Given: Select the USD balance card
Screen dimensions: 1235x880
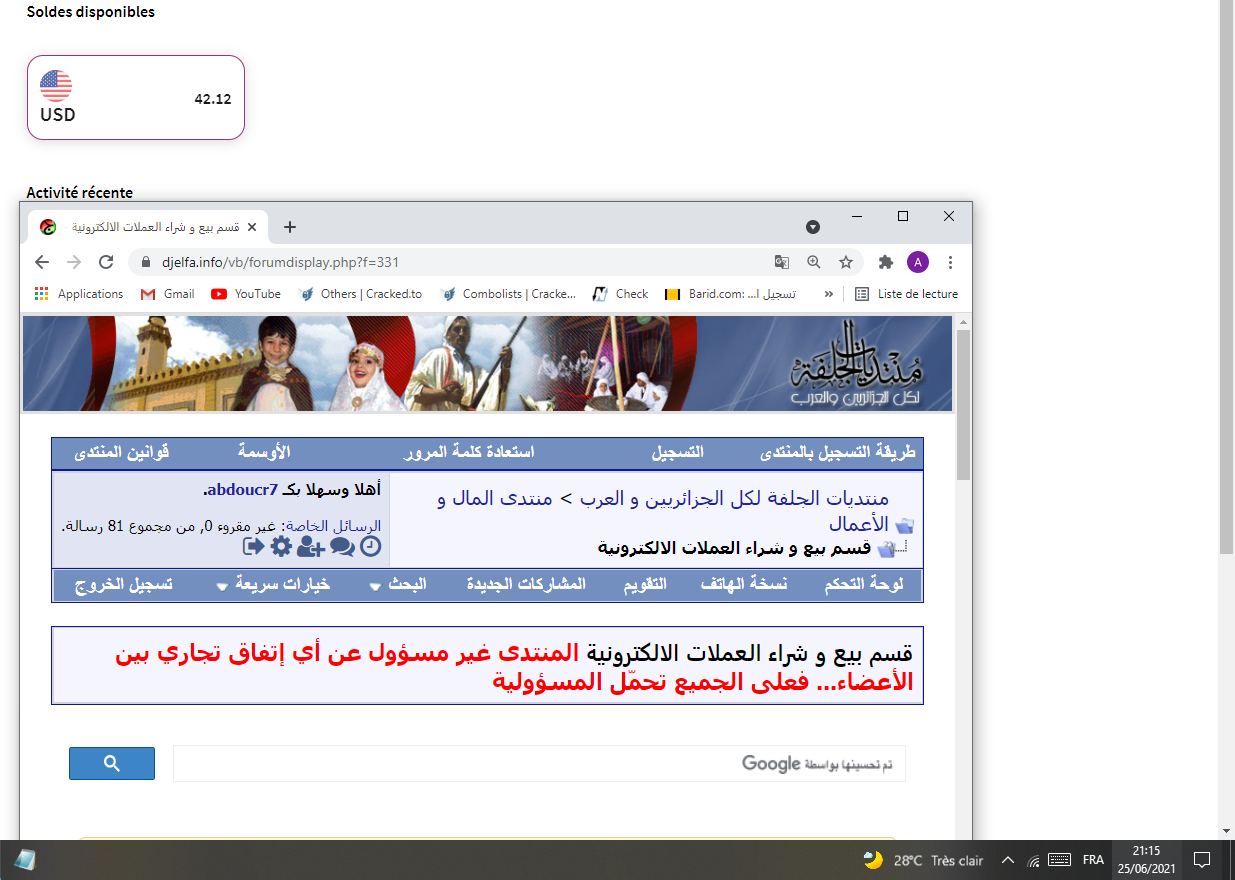Looking at the screenshot, I should [136, 97].
